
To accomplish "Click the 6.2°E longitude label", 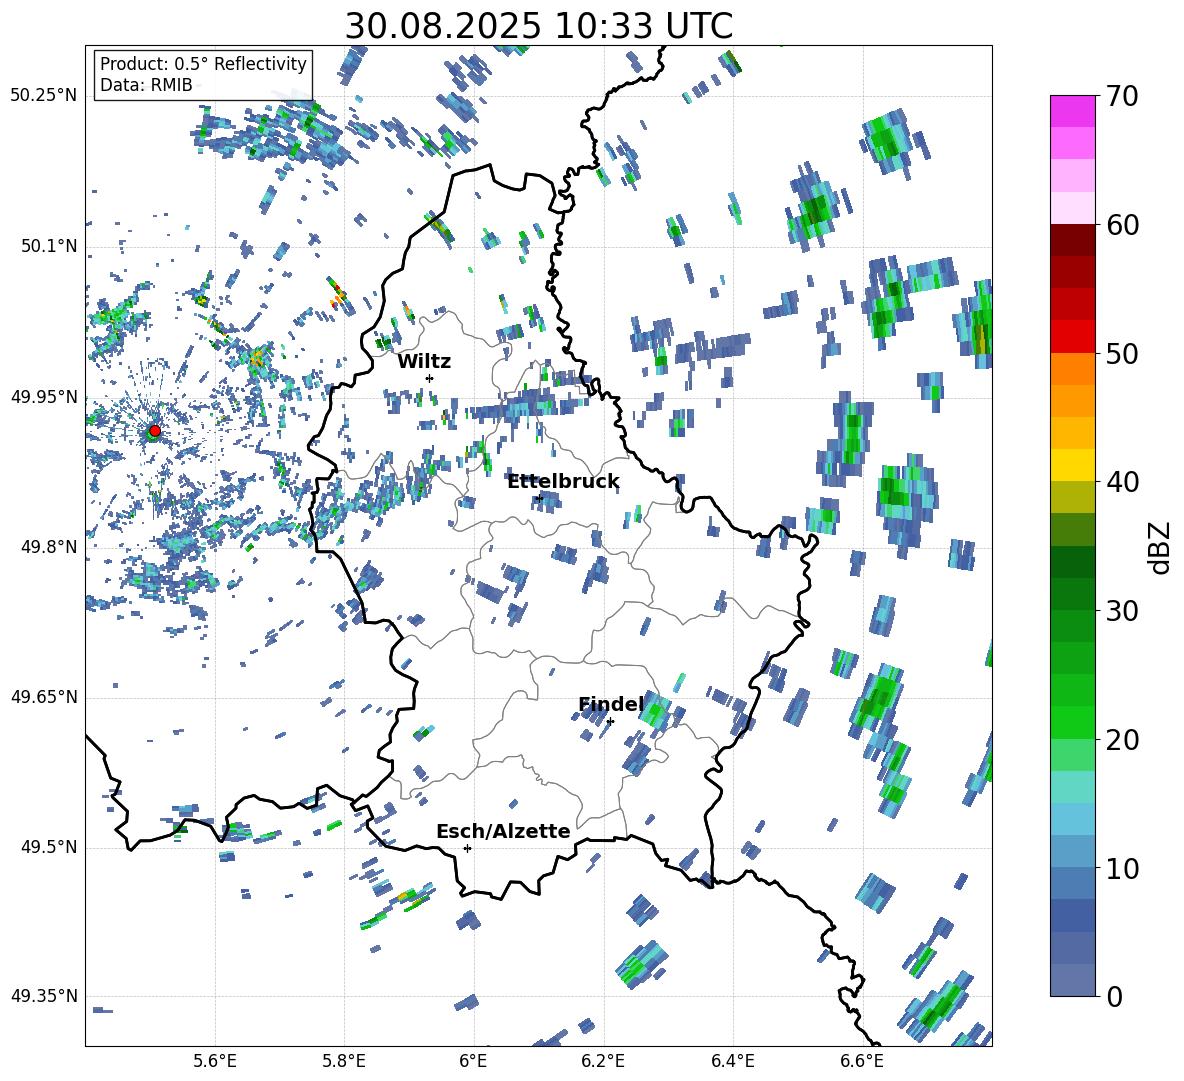I will point(603,1061).
